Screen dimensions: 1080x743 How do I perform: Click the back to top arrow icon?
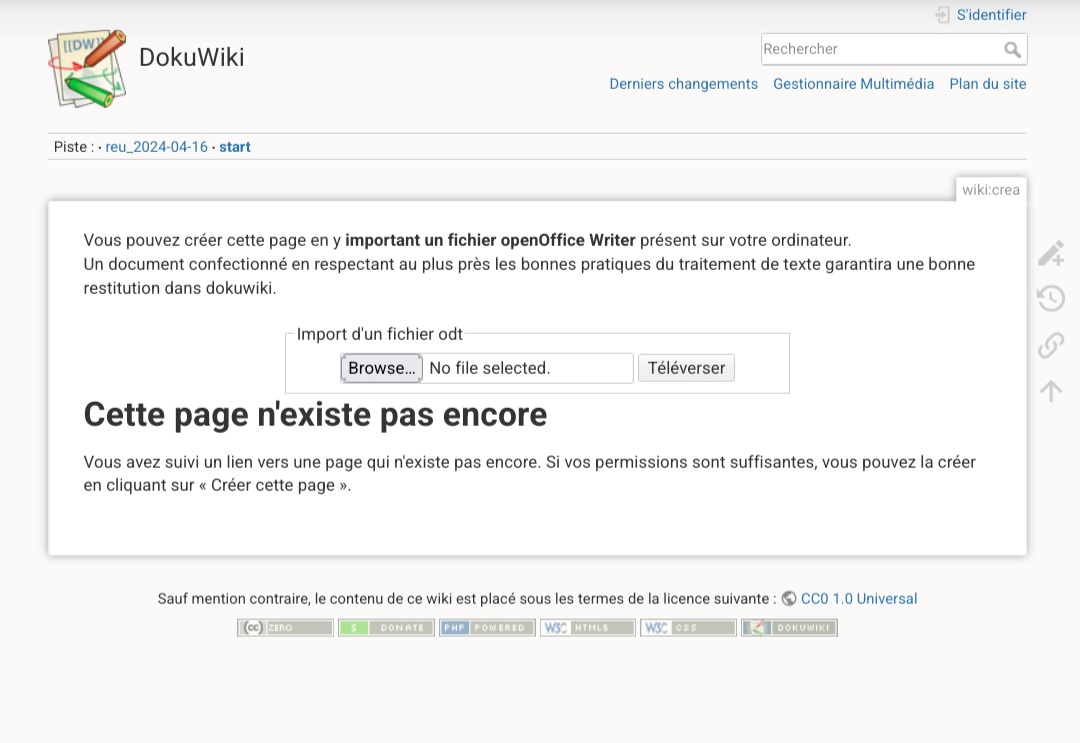[x=1050, y=391]
